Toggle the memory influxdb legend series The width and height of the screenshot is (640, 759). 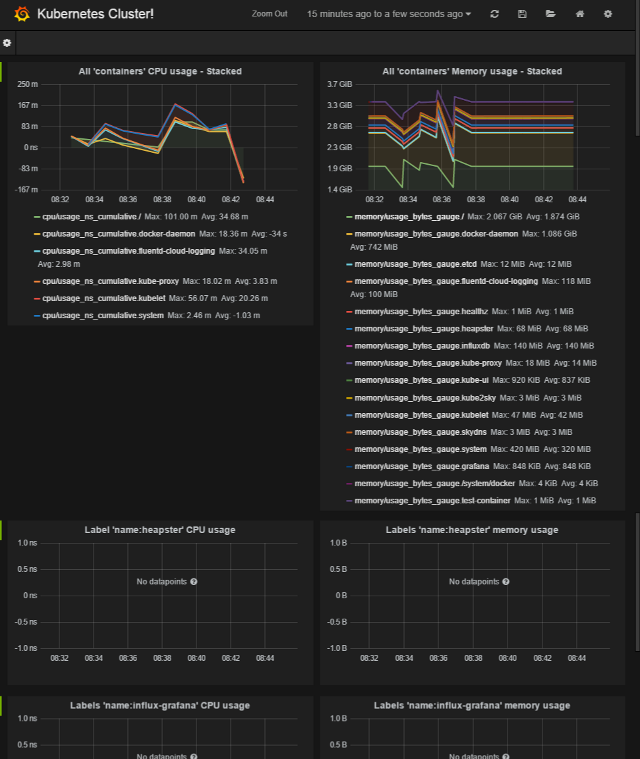(422, 346)
